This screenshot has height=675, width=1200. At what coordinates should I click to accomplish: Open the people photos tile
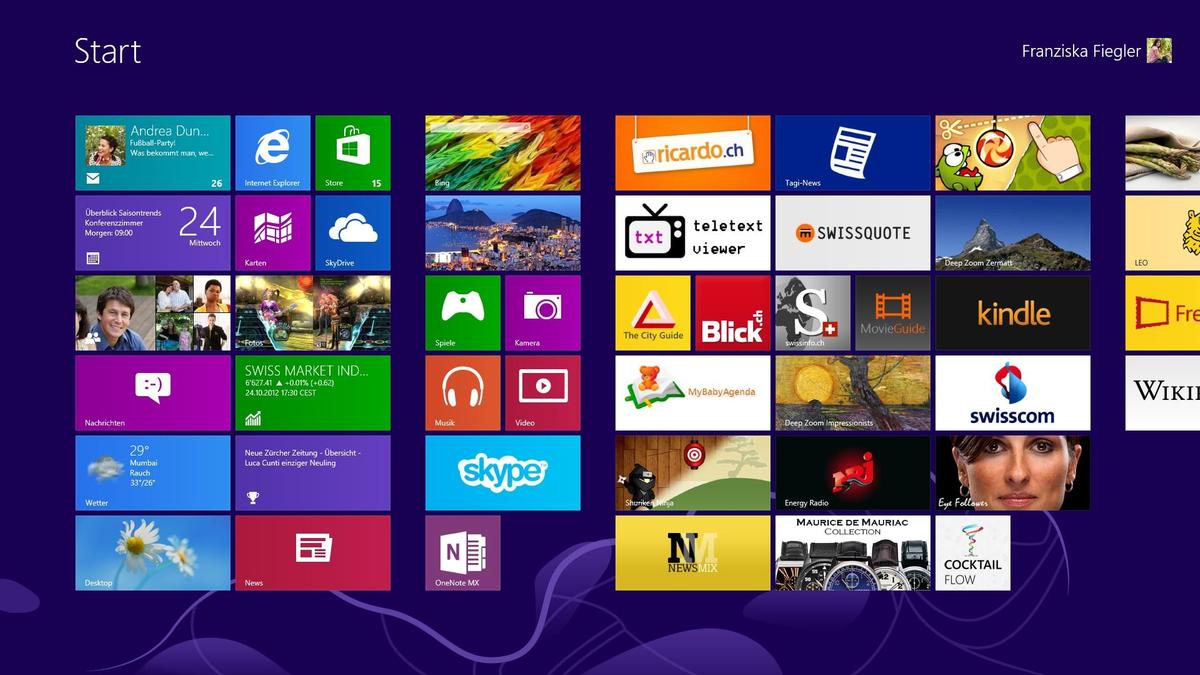click(x=153, y=313)
